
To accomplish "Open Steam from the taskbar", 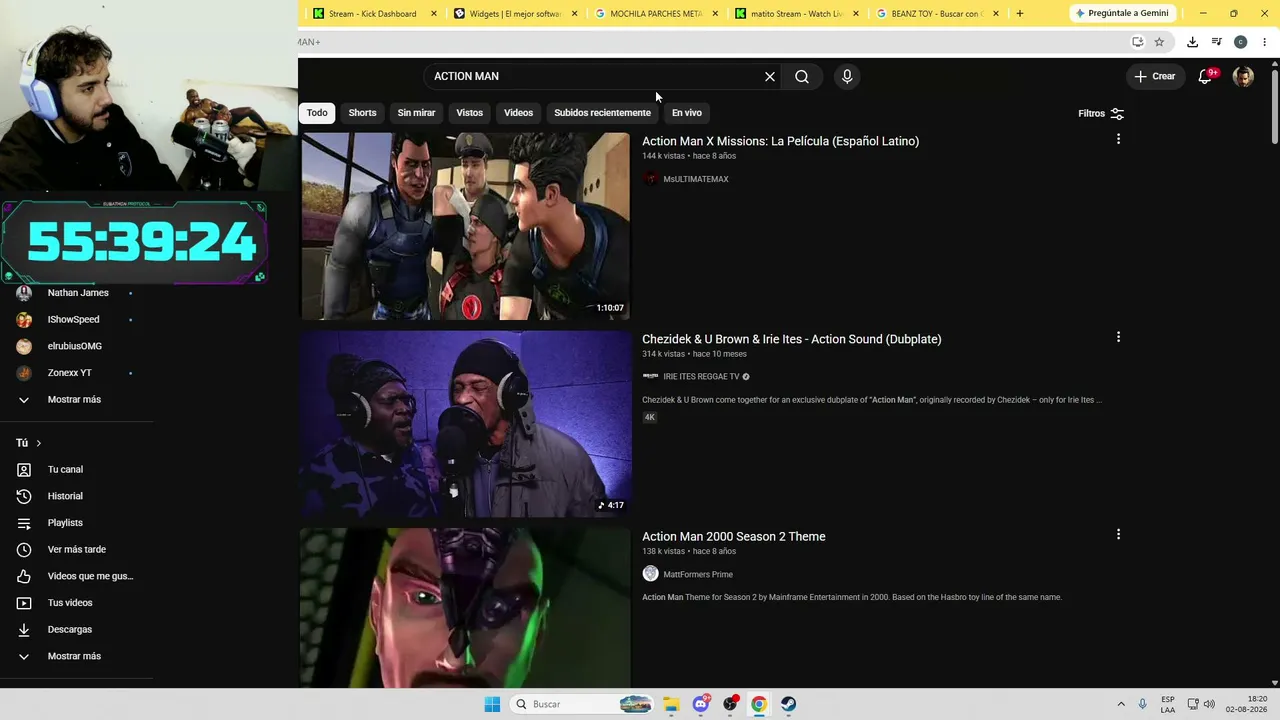I will tap(789, 704).
